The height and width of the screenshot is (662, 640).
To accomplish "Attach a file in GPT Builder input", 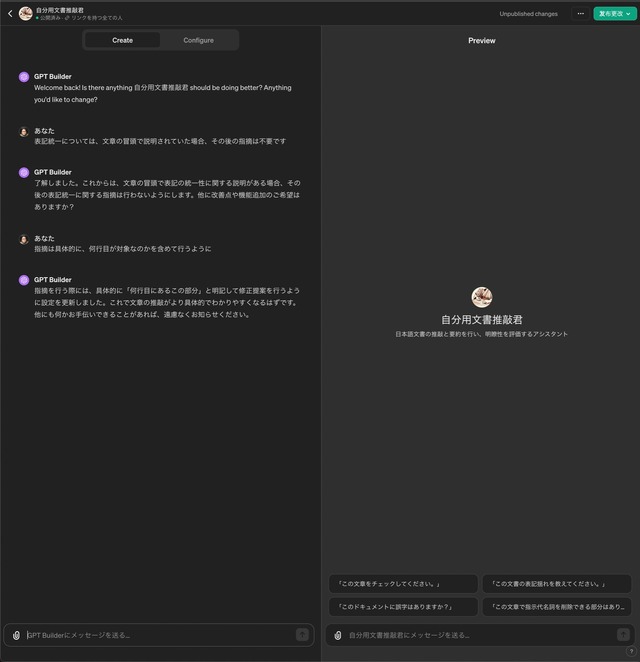I will click(16, 635).
